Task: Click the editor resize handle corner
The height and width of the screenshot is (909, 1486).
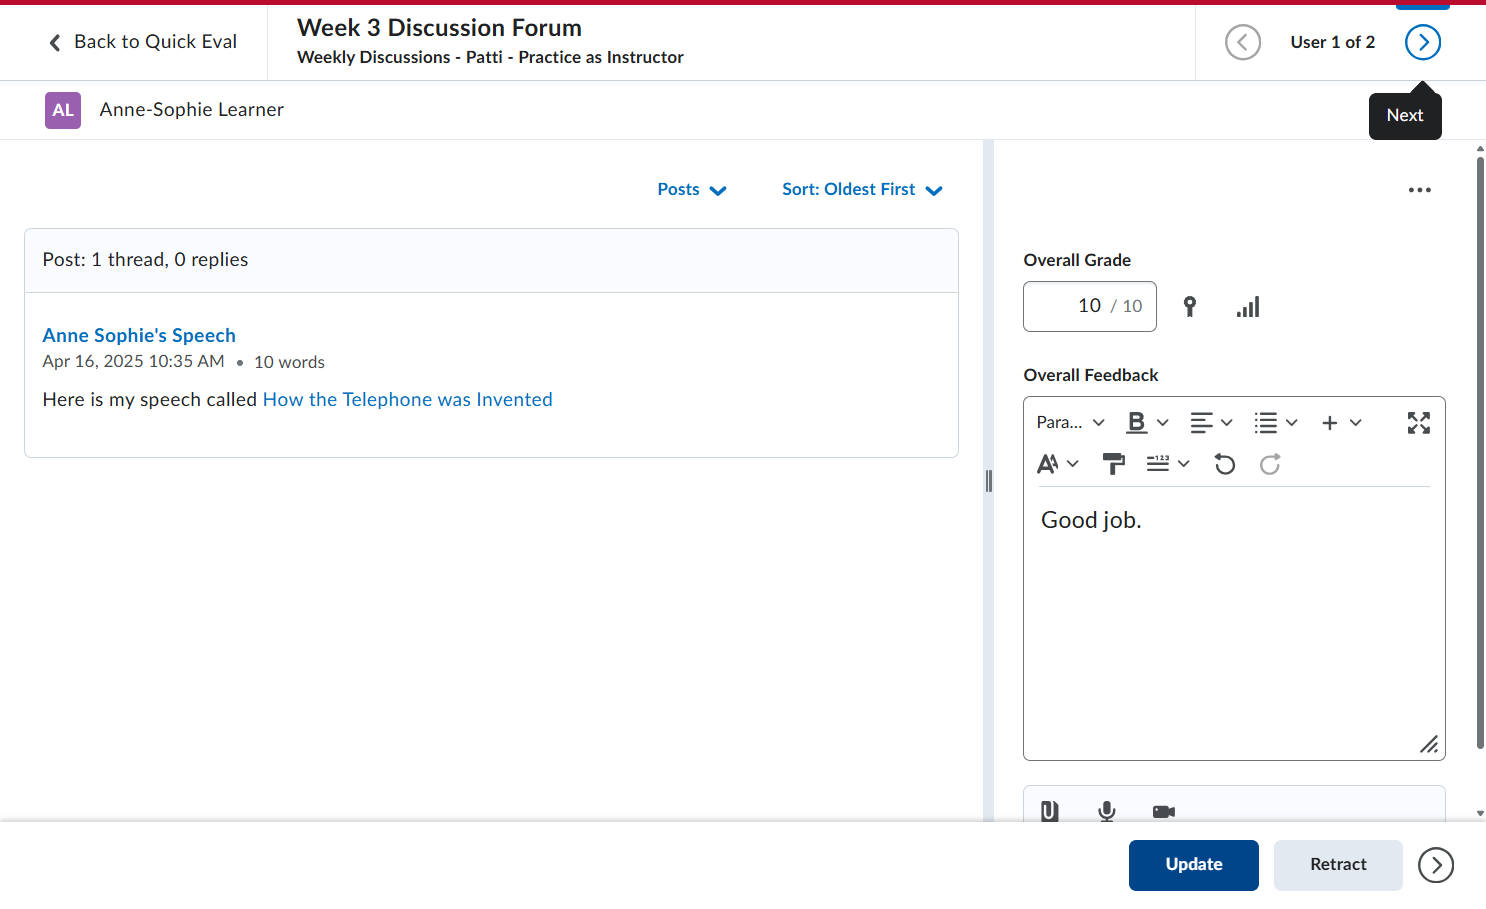Action: tap(1429, 744)
